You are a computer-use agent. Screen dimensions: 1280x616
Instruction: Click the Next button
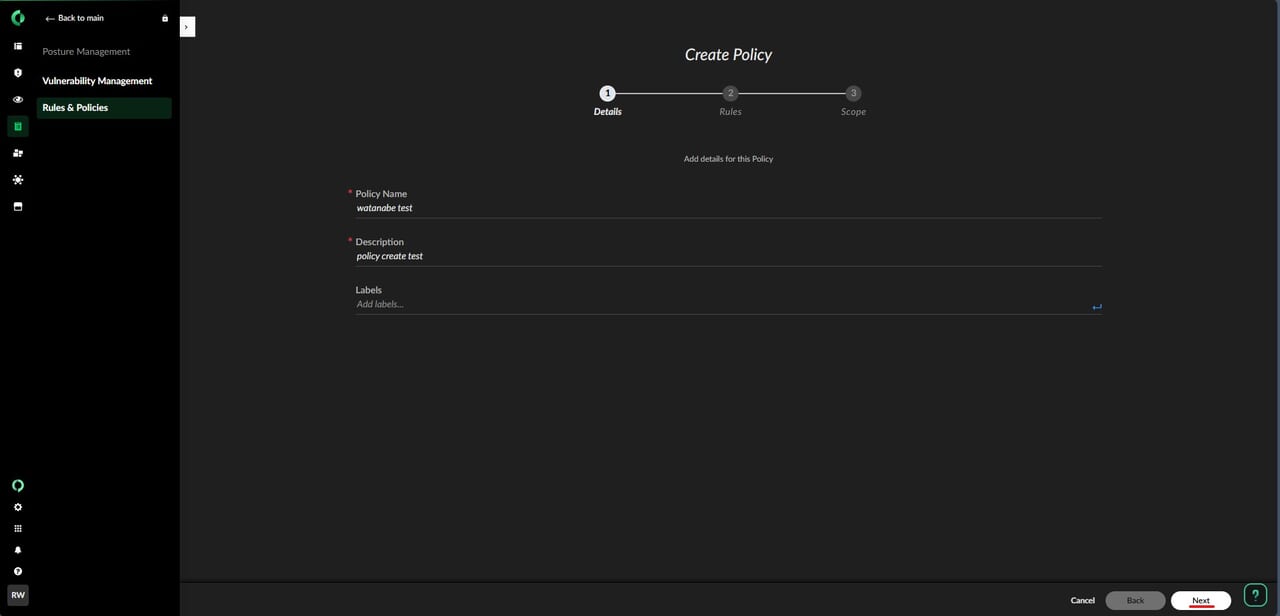(x=1200, y=600)
